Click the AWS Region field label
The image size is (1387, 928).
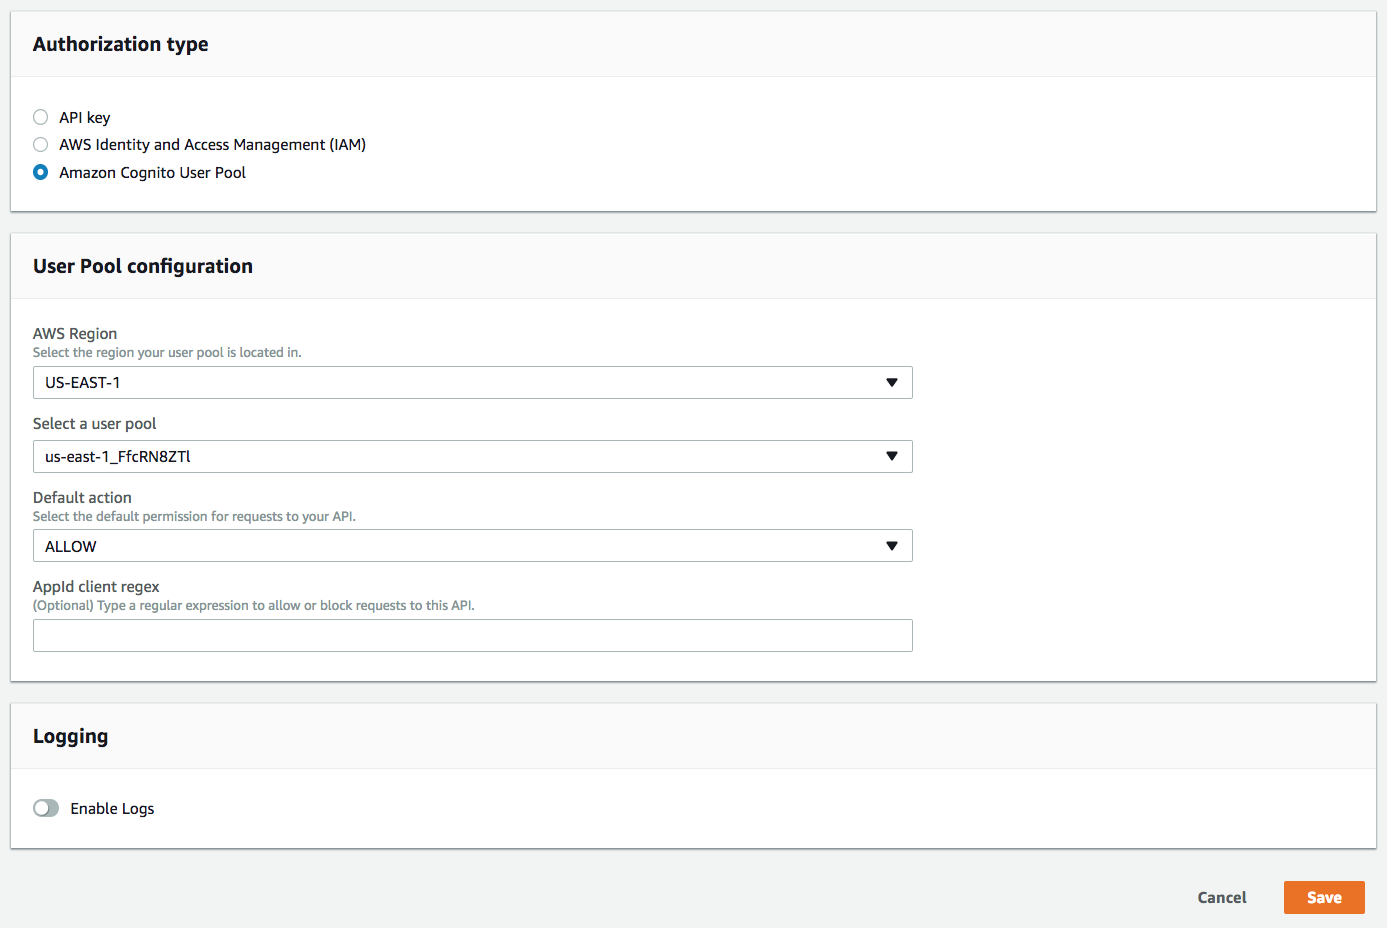(75, 333)
